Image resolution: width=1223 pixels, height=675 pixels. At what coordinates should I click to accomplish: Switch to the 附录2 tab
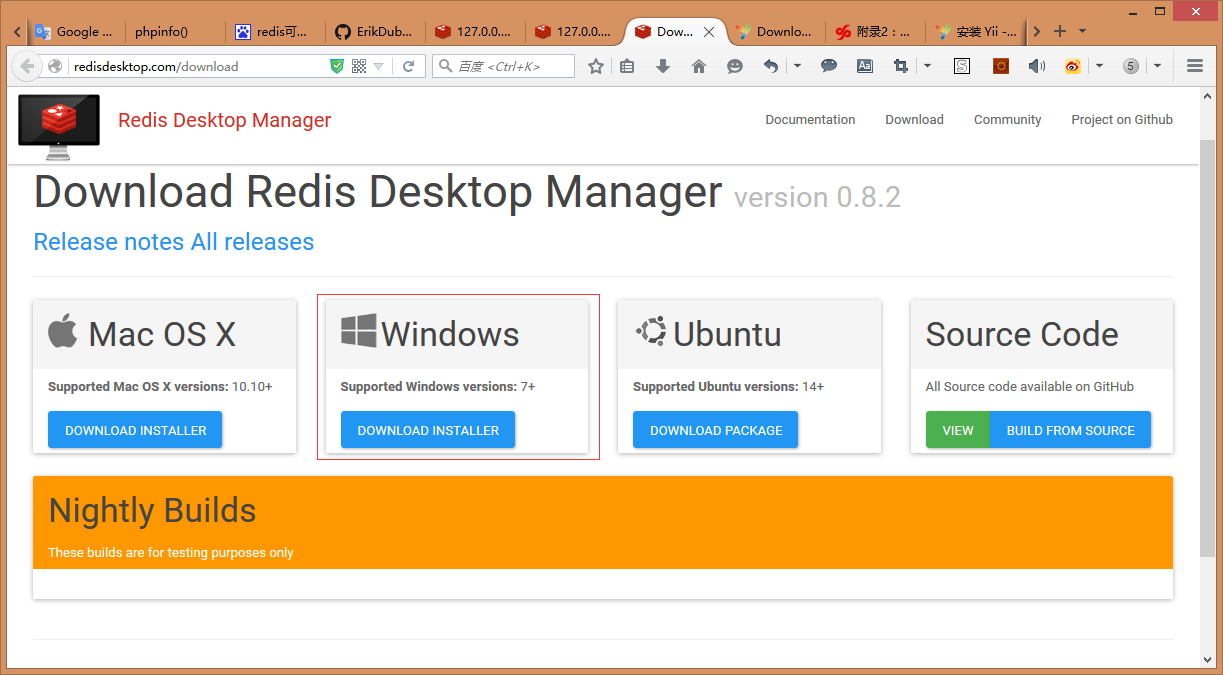click(x=876, y=31)
